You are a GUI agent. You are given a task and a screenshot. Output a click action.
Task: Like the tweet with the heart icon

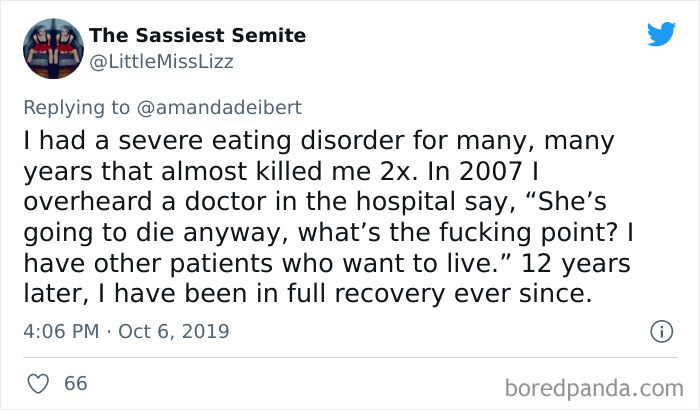(38, 383)
